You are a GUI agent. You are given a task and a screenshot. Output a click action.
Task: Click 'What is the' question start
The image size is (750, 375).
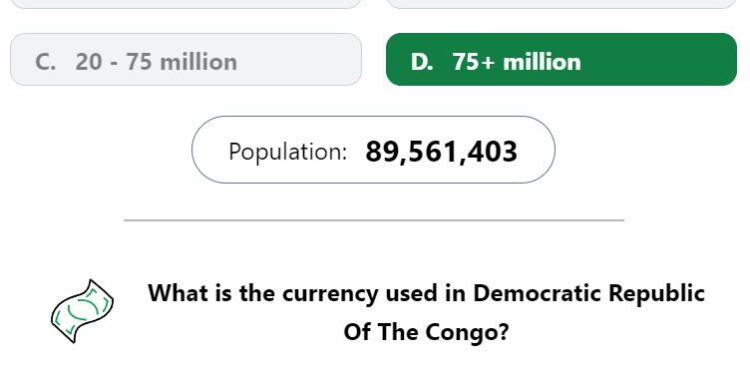tap(212, 293)
